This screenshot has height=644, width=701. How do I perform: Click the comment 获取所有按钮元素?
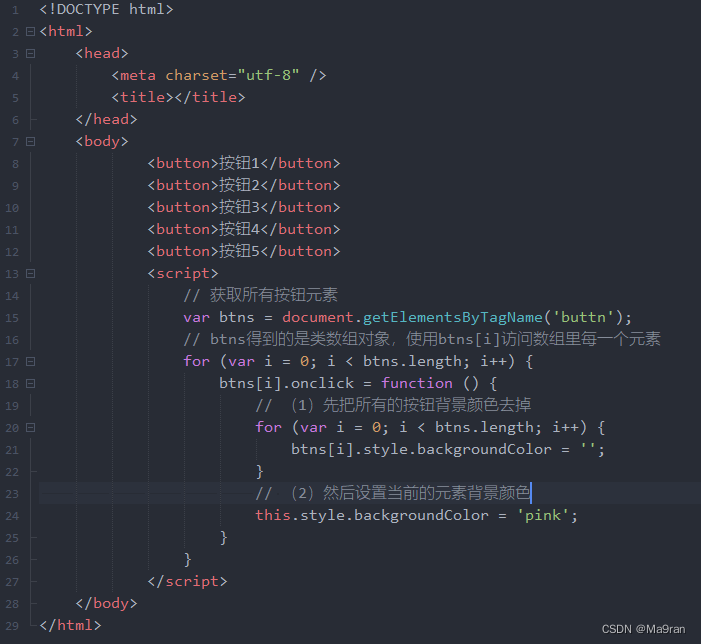tap(261, 295)
